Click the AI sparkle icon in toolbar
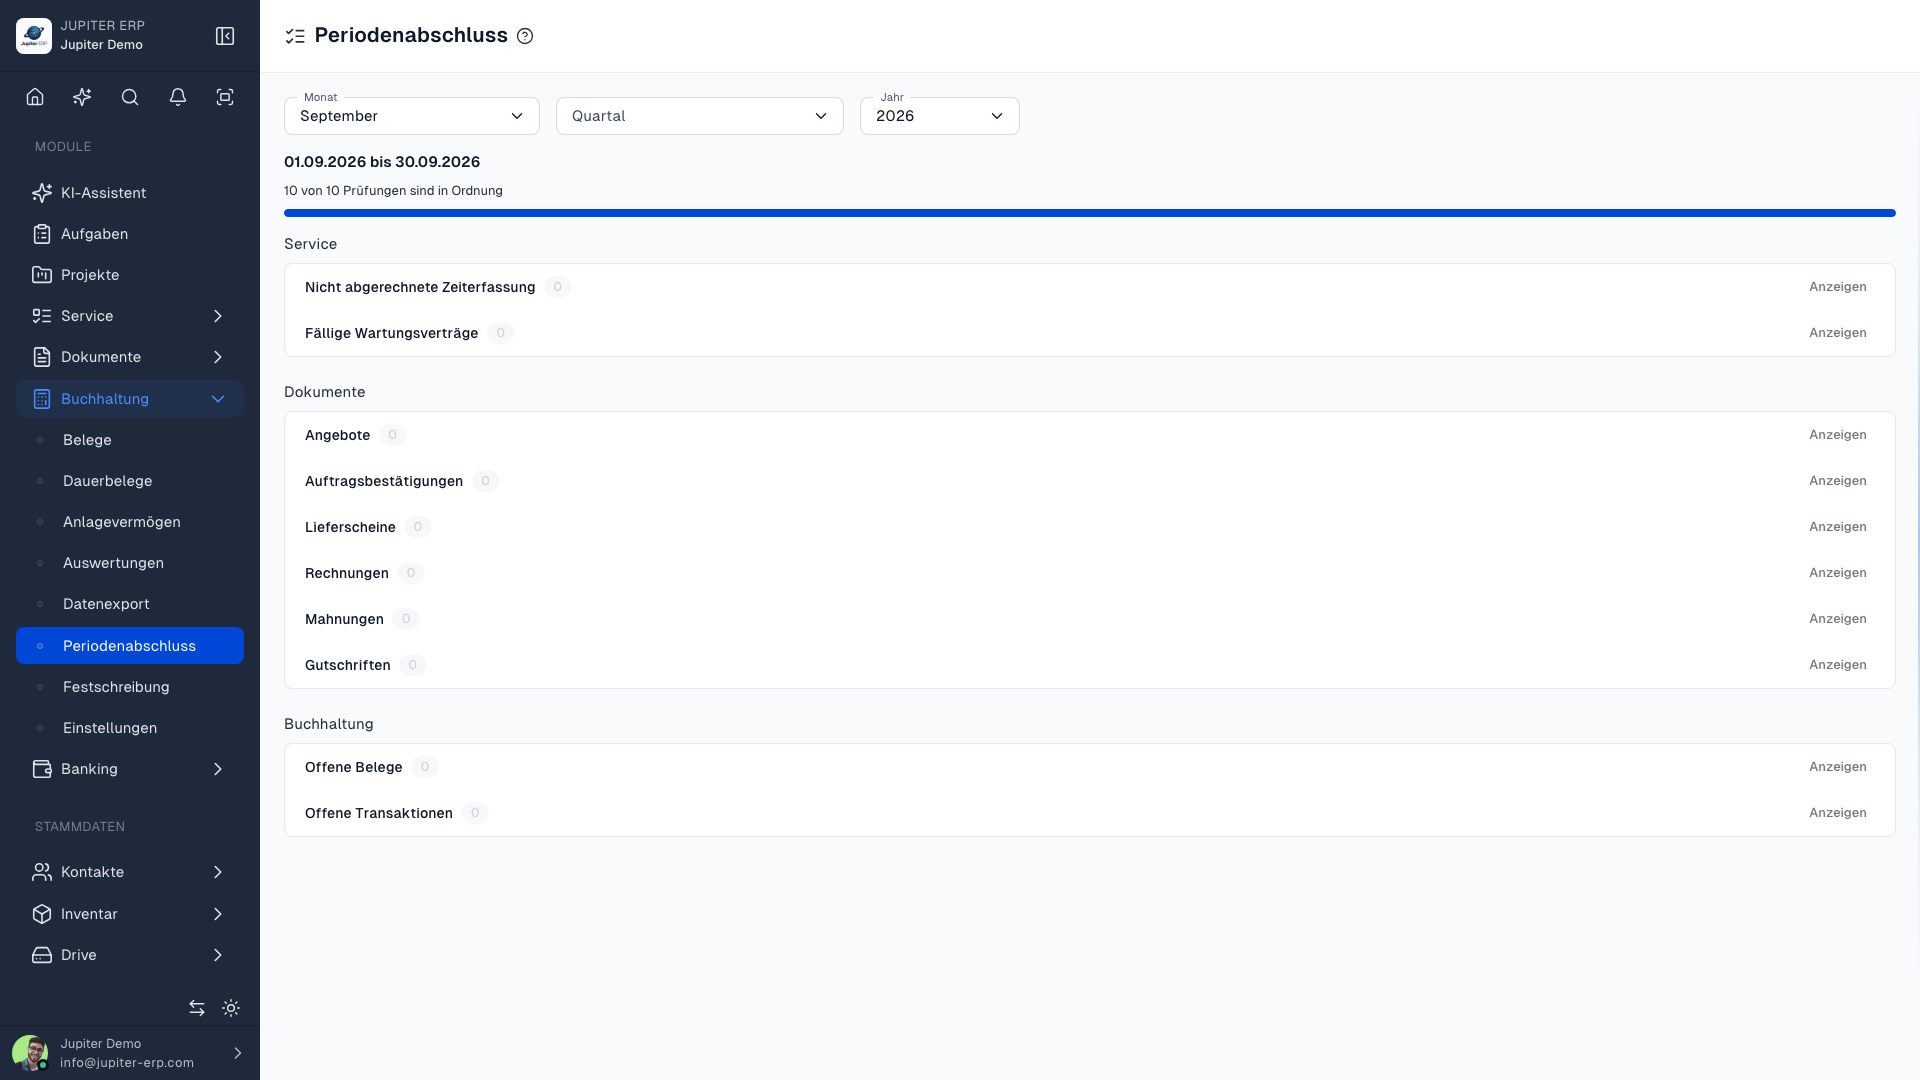Viewport: 1920px width, 1080px height. click(82, 97)
